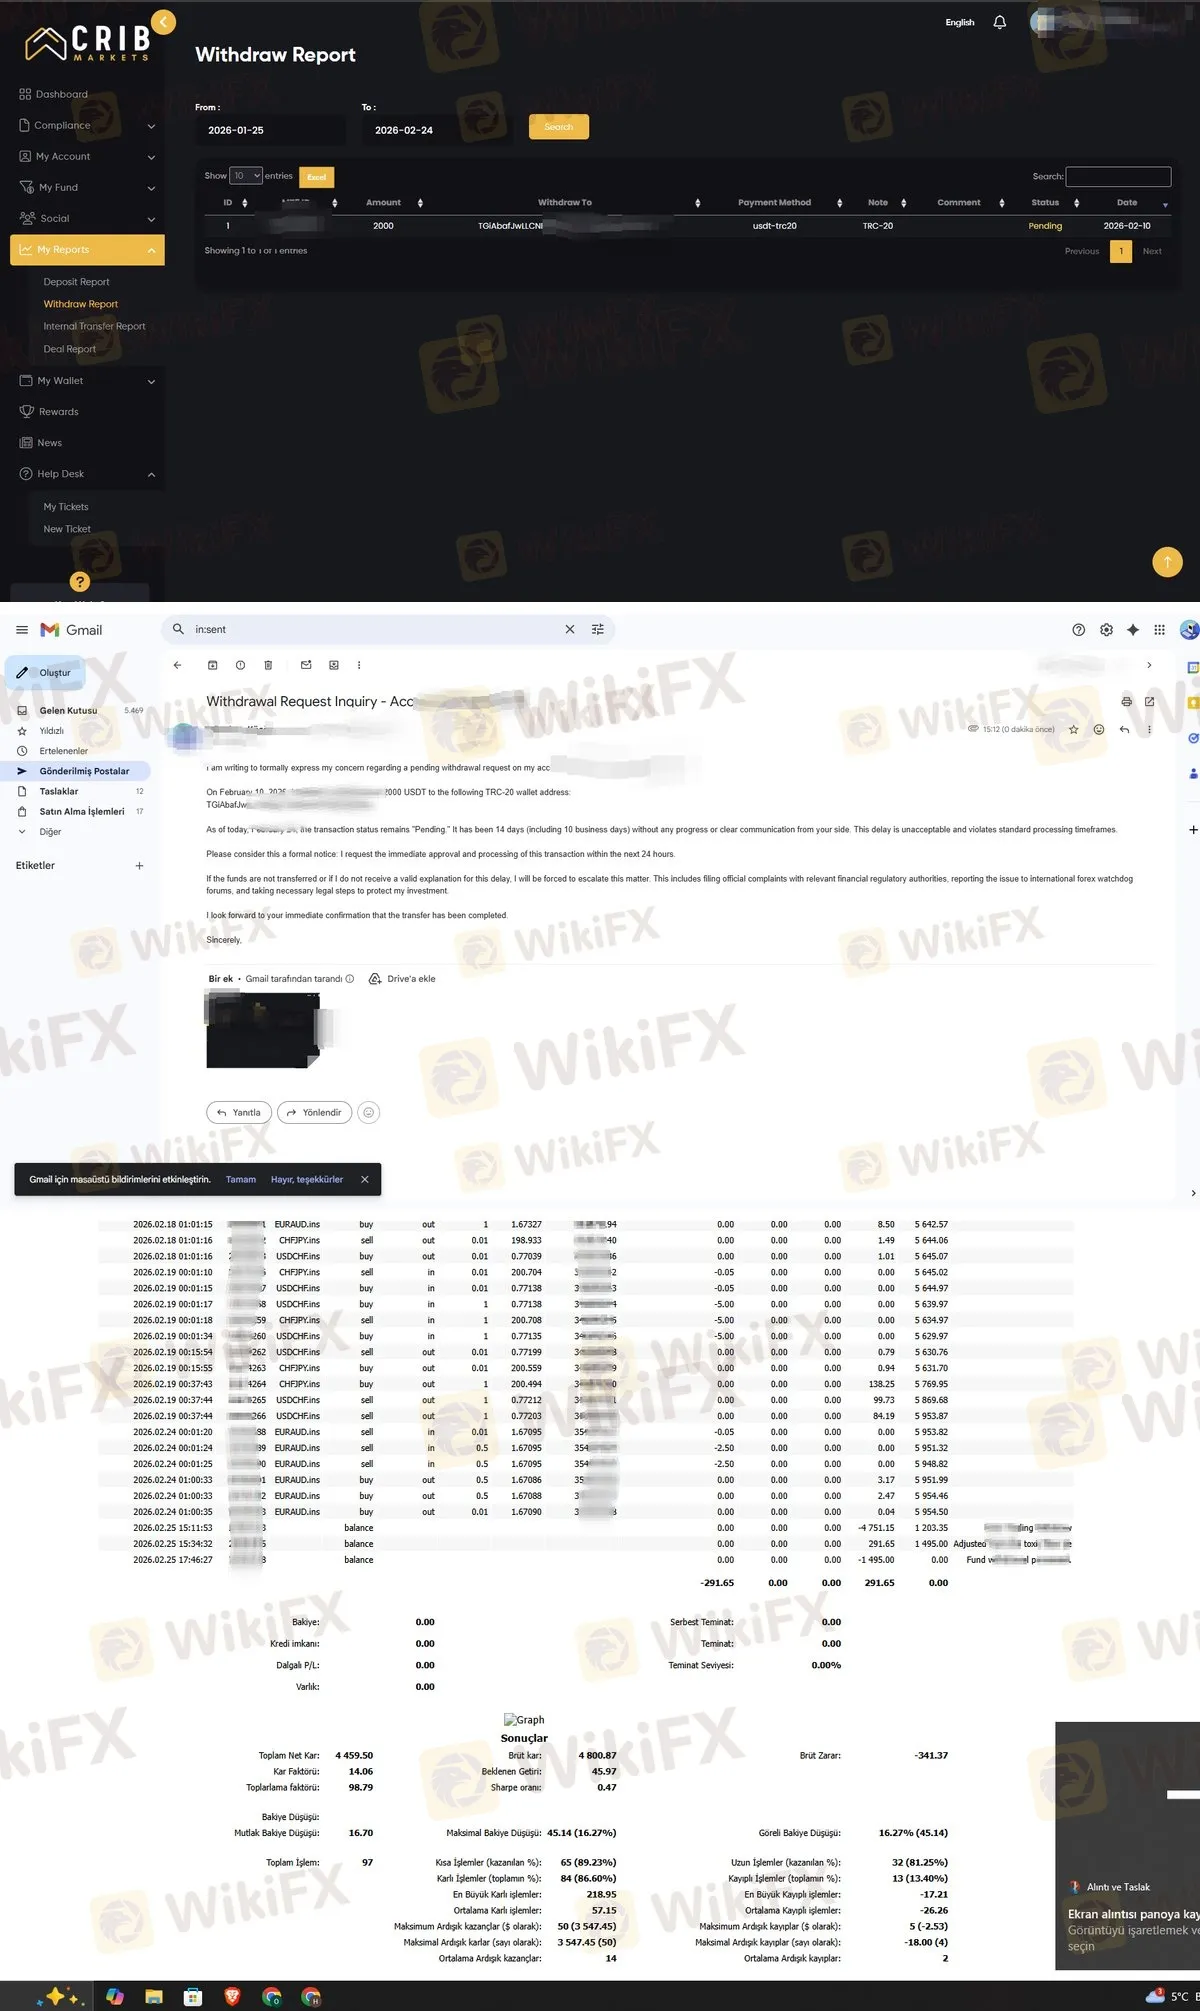Report the email as spam
The height and width of the screenshot is (2011, 1200).
(x=240, y=665)
